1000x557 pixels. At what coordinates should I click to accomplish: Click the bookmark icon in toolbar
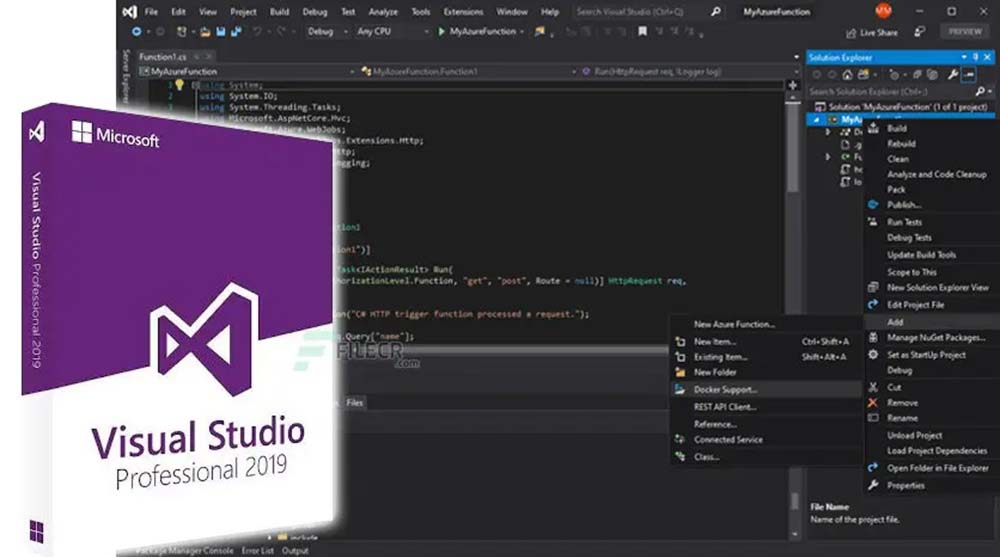coord(642,31)
